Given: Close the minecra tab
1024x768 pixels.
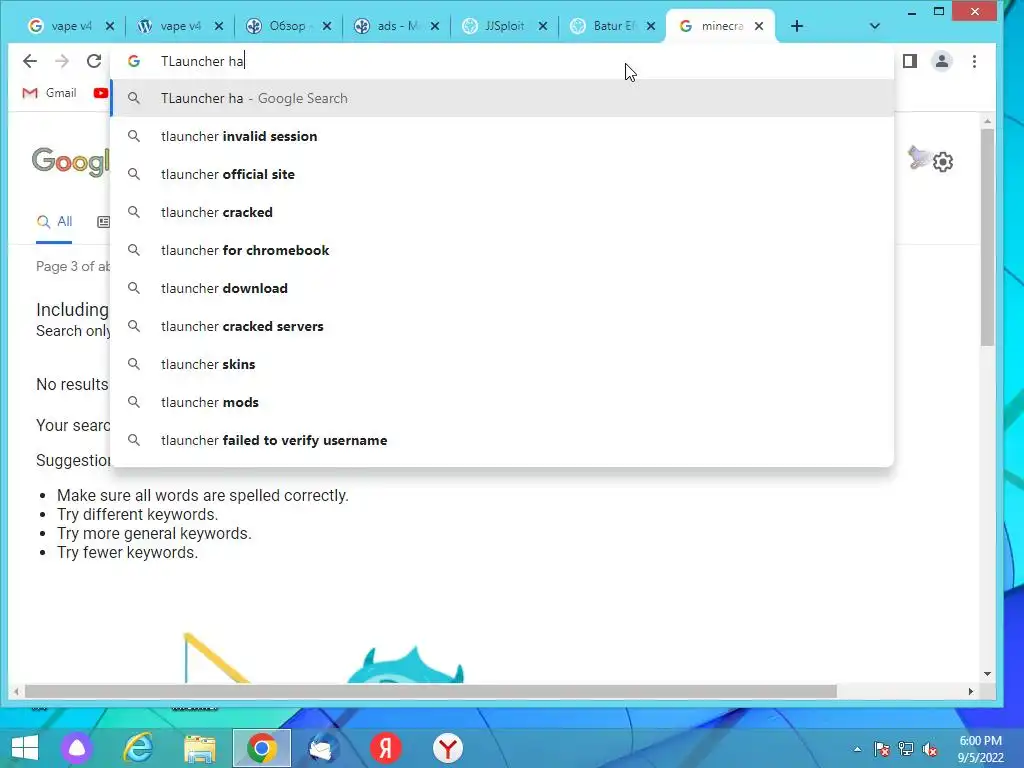Looking at the screenshot, I should tap(759, 26).
